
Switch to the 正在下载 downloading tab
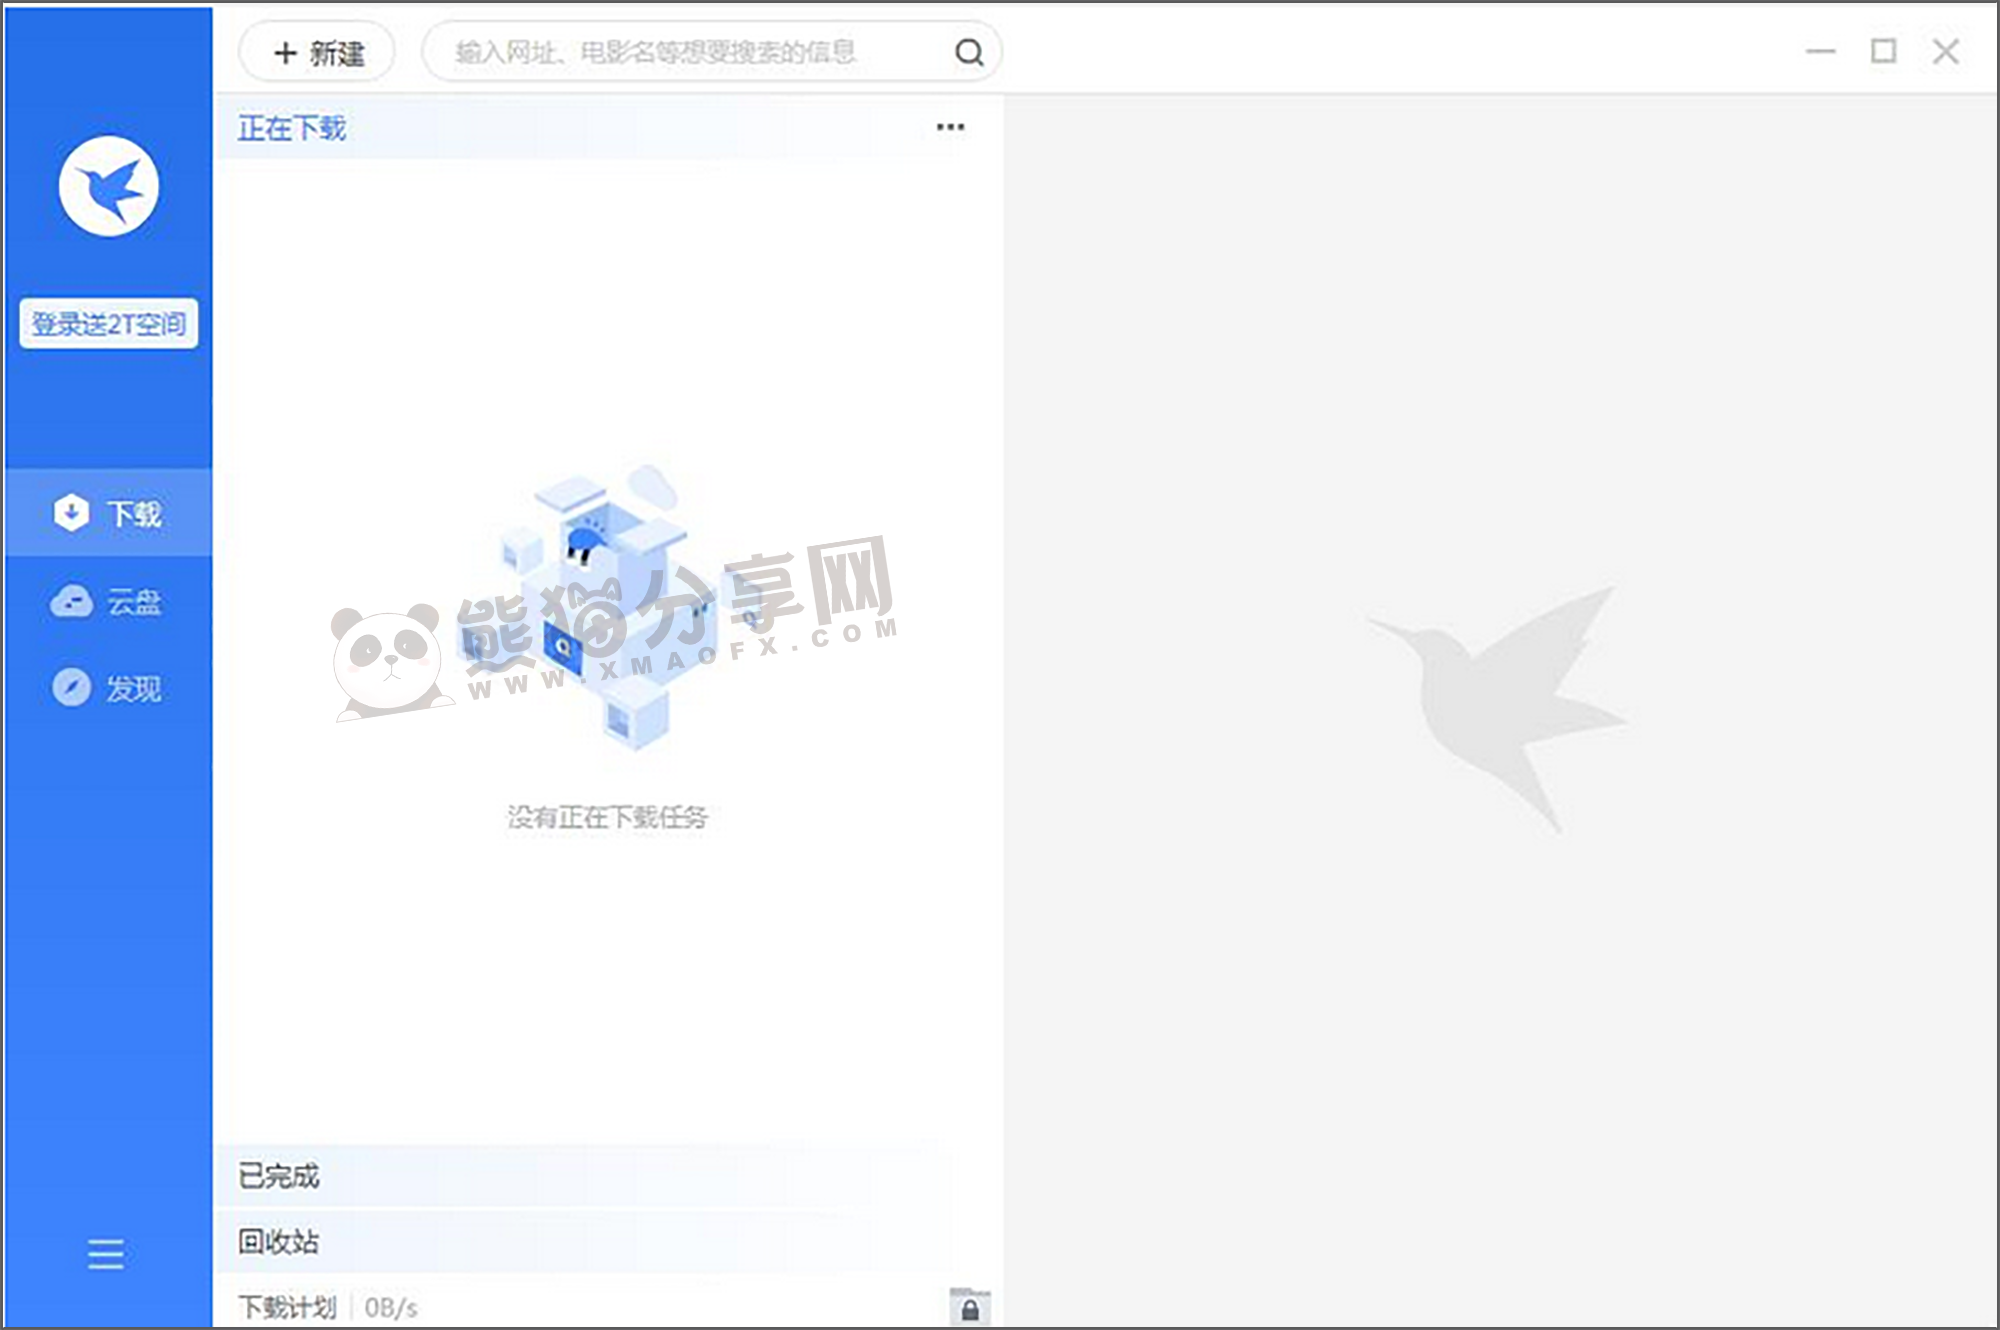(292, 128)
